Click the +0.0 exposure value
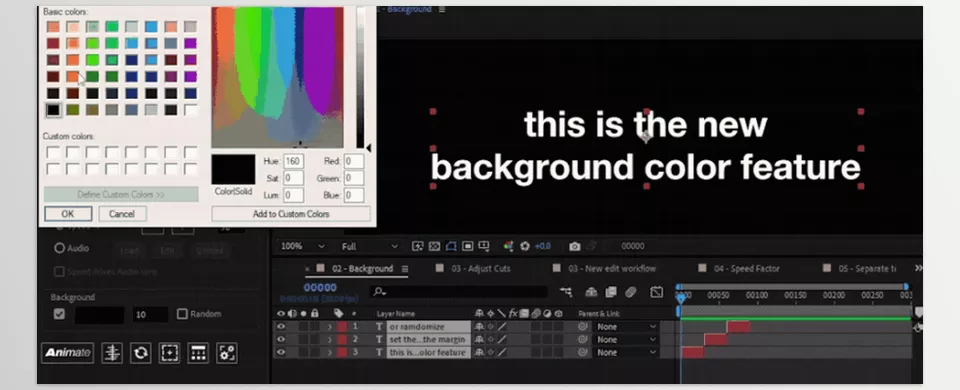The width and height of the screenshot is (960, 390). (543, 246)
